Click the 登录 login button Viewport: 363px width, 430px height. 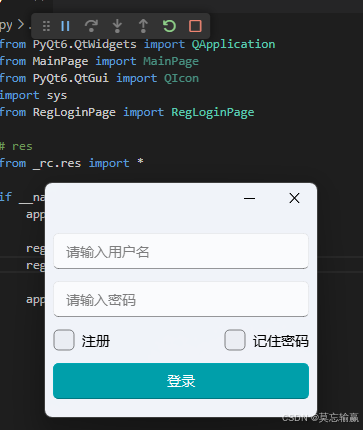181,381
